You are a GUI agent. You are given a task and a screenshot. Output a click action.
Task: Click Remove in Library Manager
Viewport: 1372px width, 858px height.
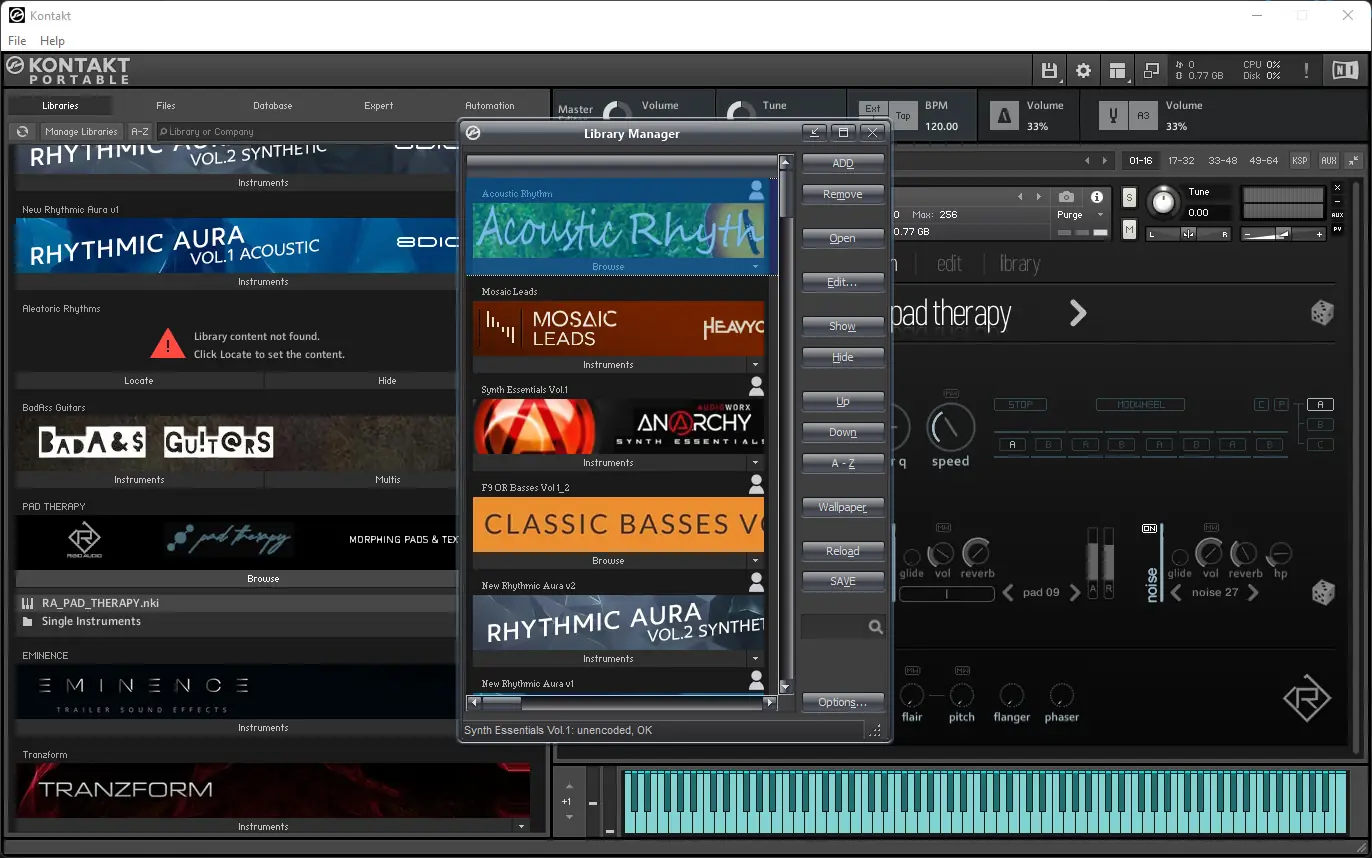[843, 194]
